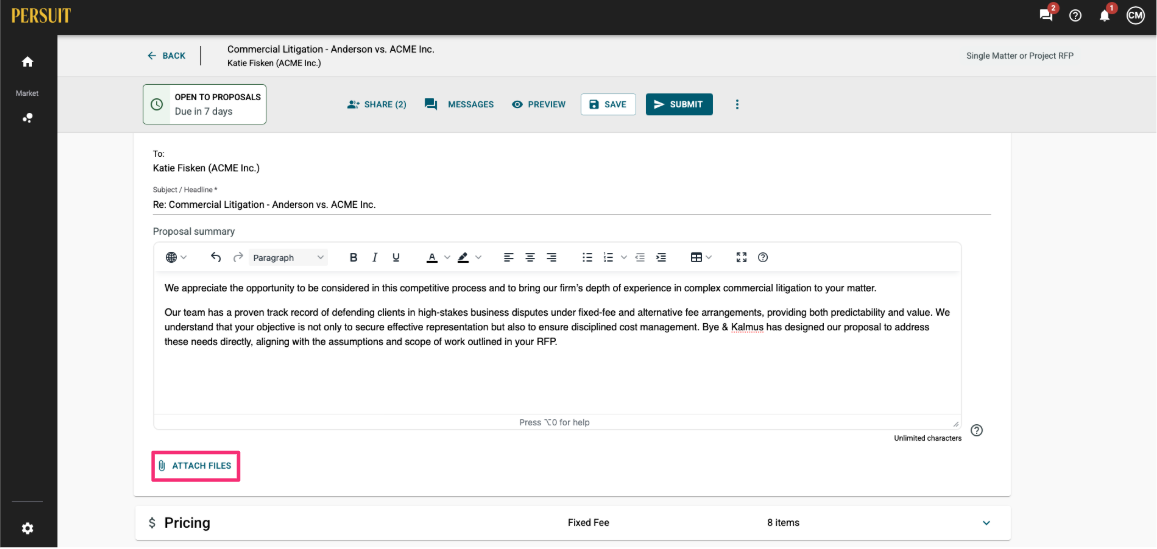Viewport: 1157px width, 549px height.
Task: Open the editor help icon
Action: click(x=763, y=258)
